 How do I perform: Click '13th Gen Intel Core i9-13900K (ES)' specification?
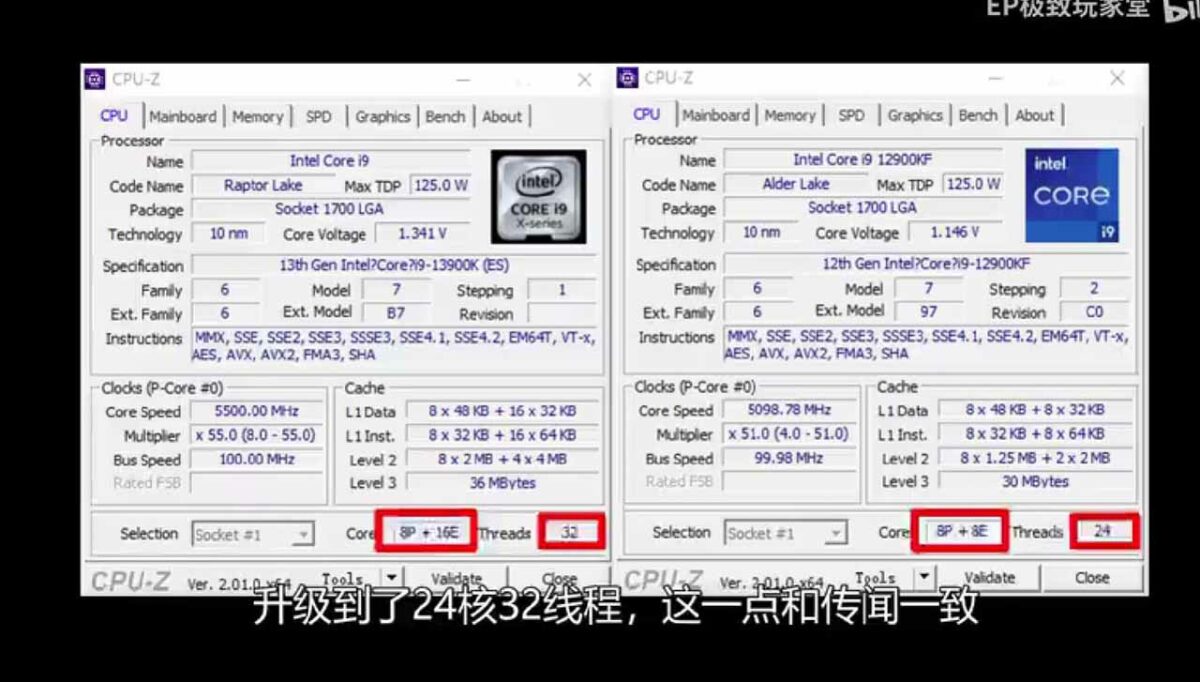[395, 266]
